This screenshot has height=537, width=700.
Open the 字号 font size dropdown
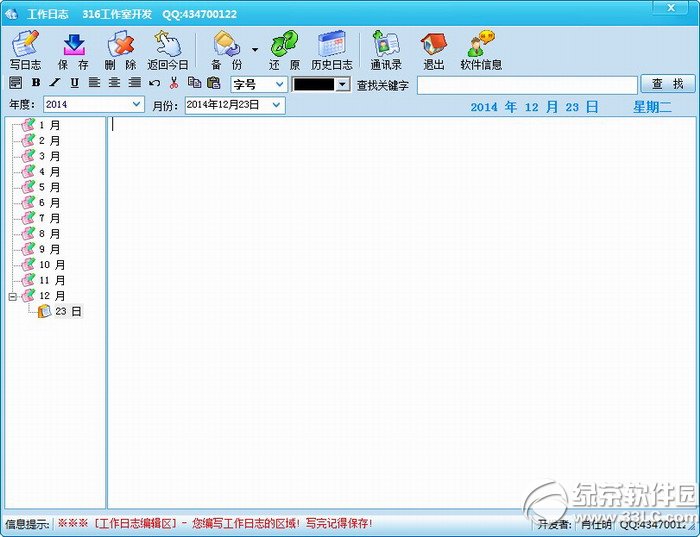pos(258,84)
